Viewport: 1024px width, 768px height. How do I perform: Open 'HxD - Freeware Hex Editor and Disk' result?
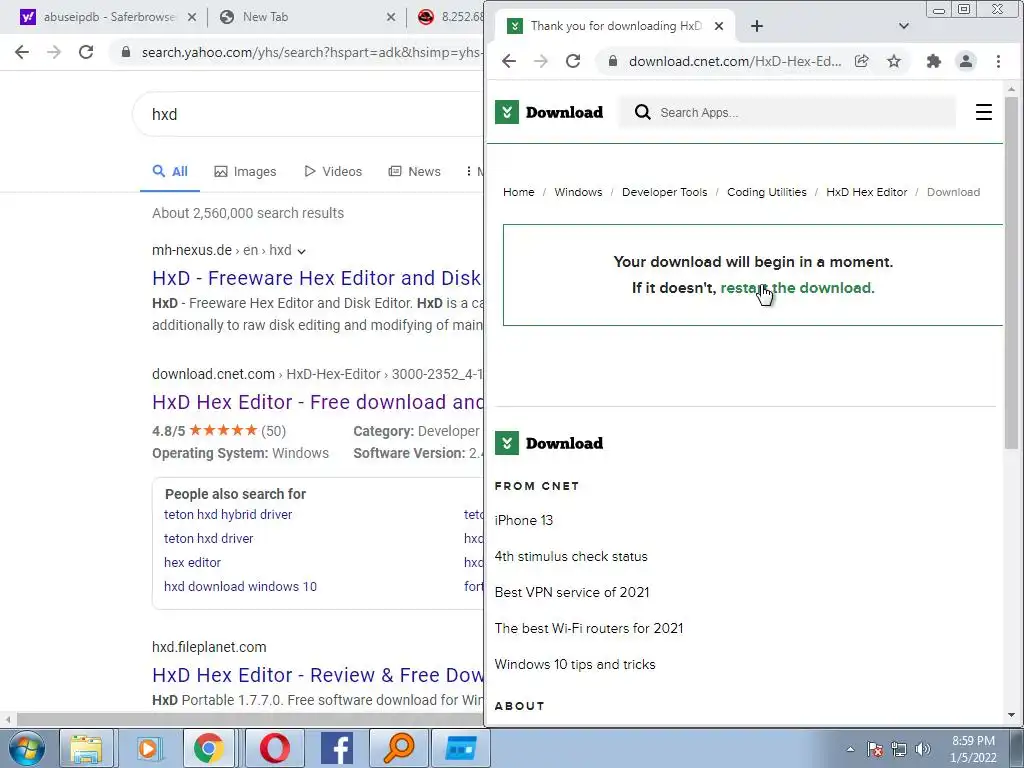(317, 278)
